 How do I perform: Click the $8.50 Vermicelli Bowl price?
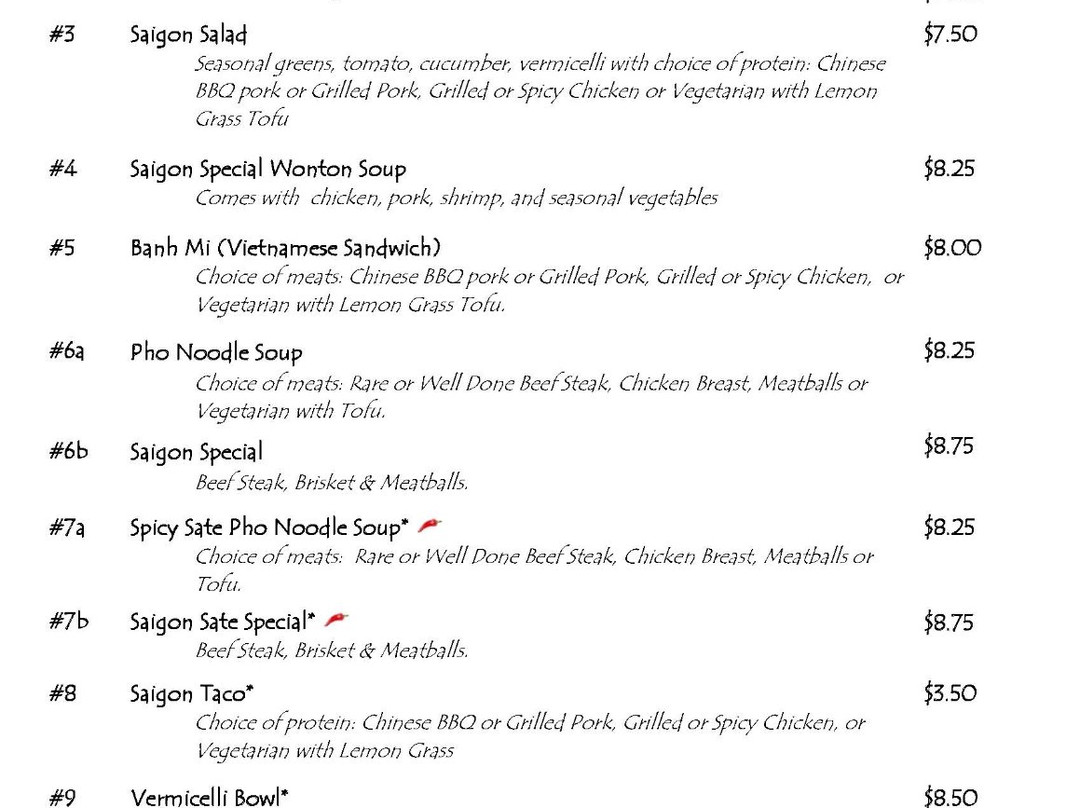950,797
